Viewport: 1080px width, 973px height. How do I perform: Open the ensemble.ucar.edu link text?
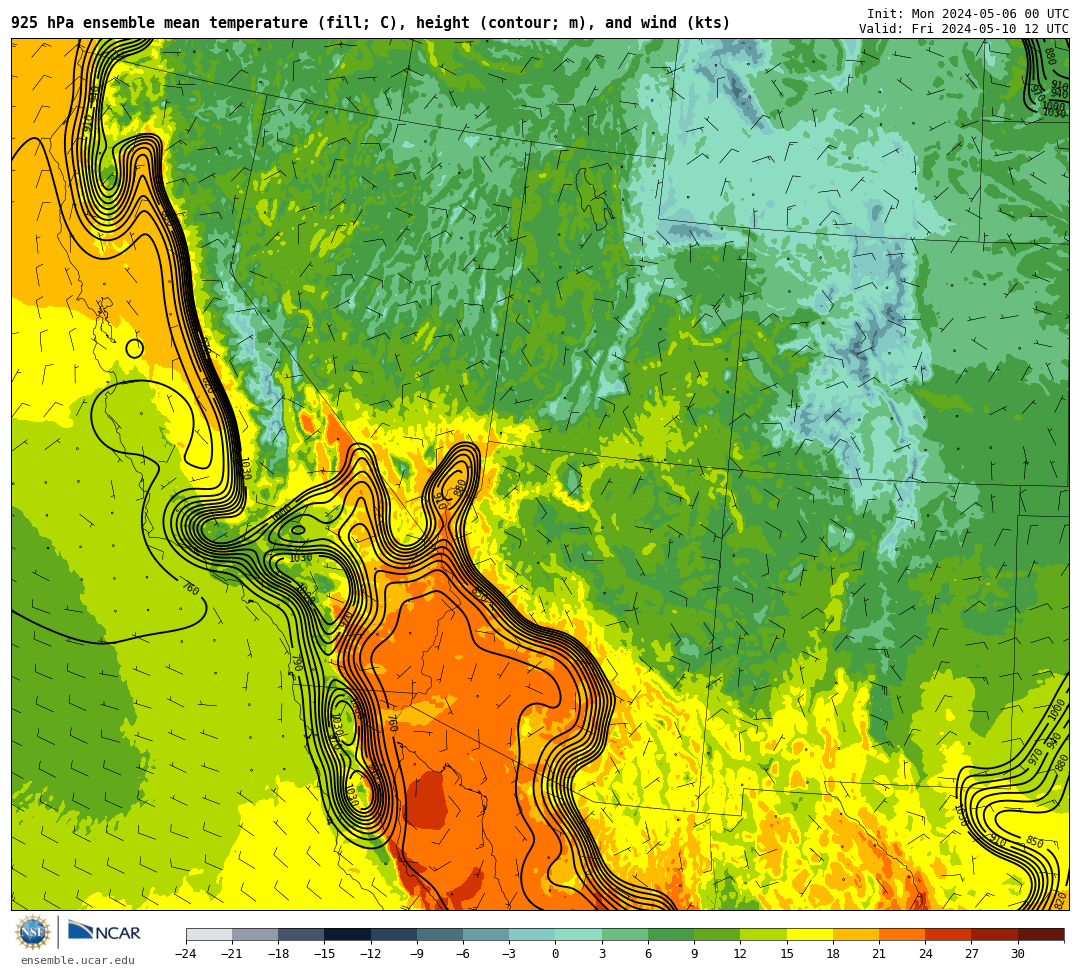click(78, 960)
